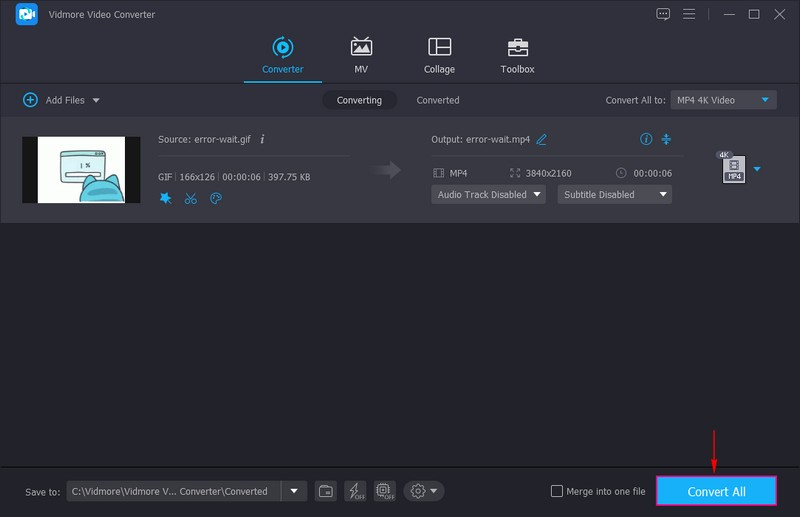Select the error-wait.gif thumbnail preview

[81, 170]
